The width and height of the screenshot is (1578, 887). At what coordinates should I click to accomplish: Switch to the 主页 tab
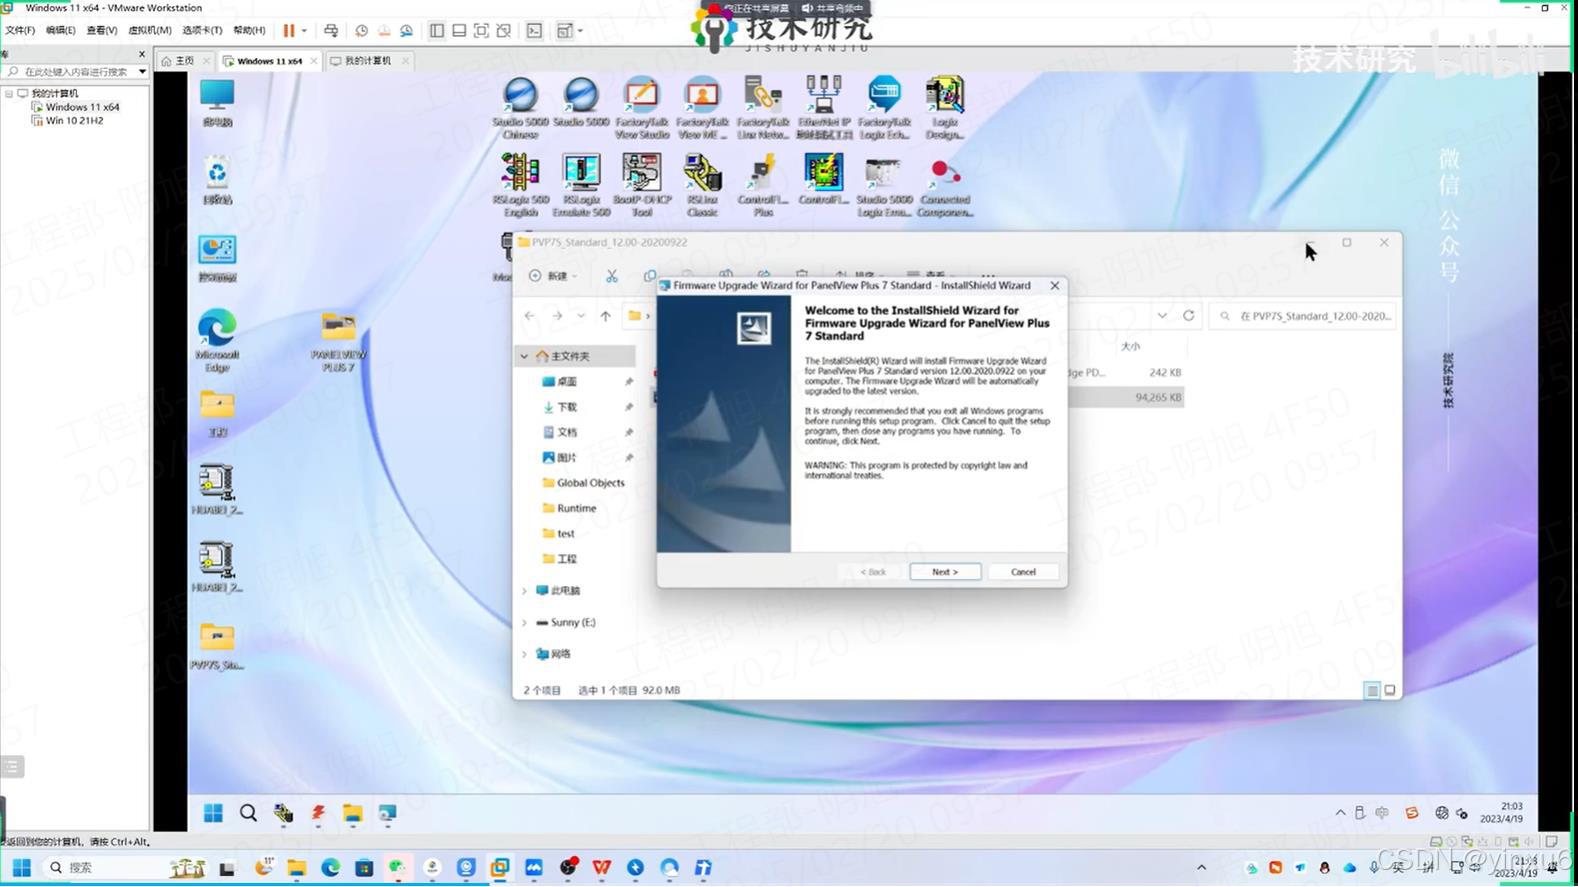185,61
